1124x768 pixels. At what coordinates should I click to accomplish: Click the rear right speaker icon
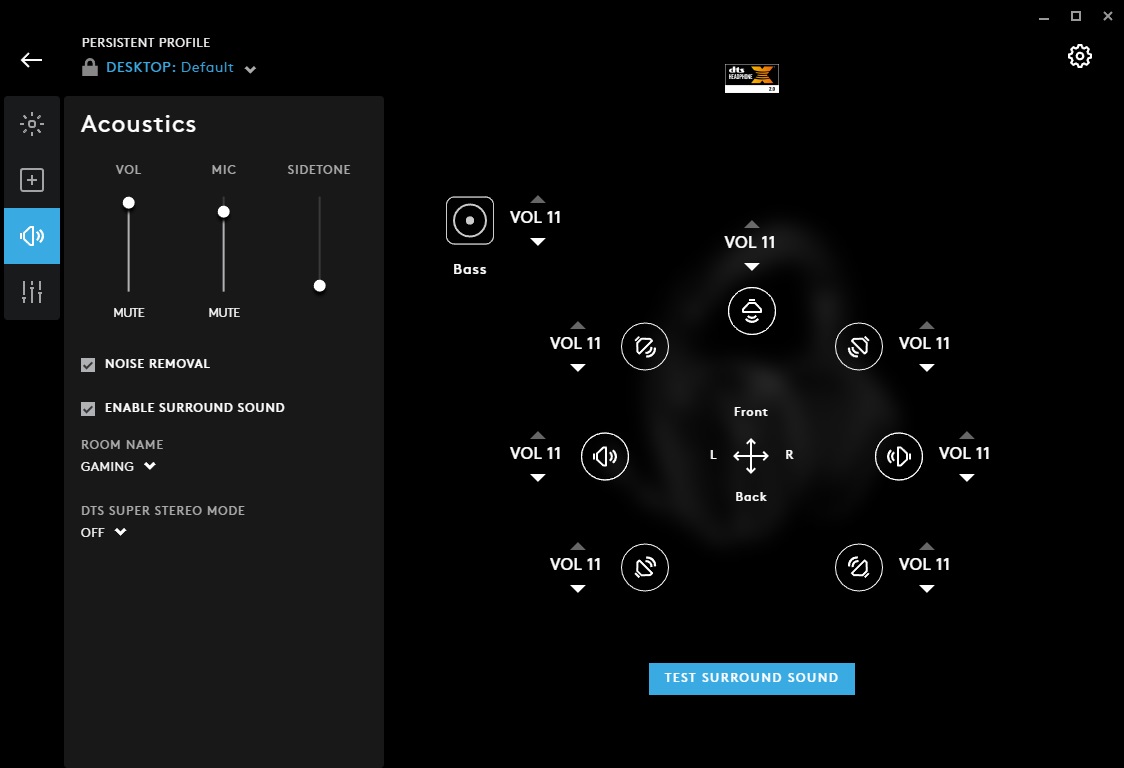pyautogui.click(x=859, y=567)
